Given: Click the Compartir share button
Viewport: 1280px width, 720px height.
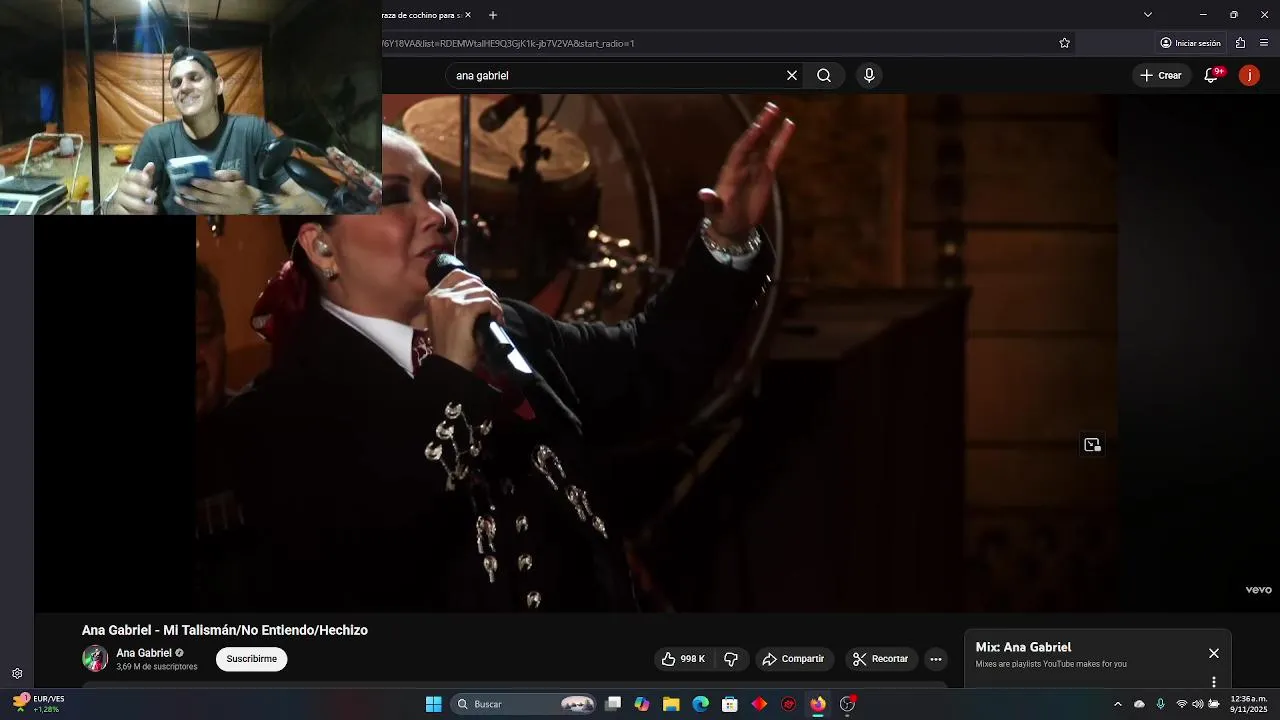Looking at the screenshot, I should pyautogui.click(x=793, y=659).
